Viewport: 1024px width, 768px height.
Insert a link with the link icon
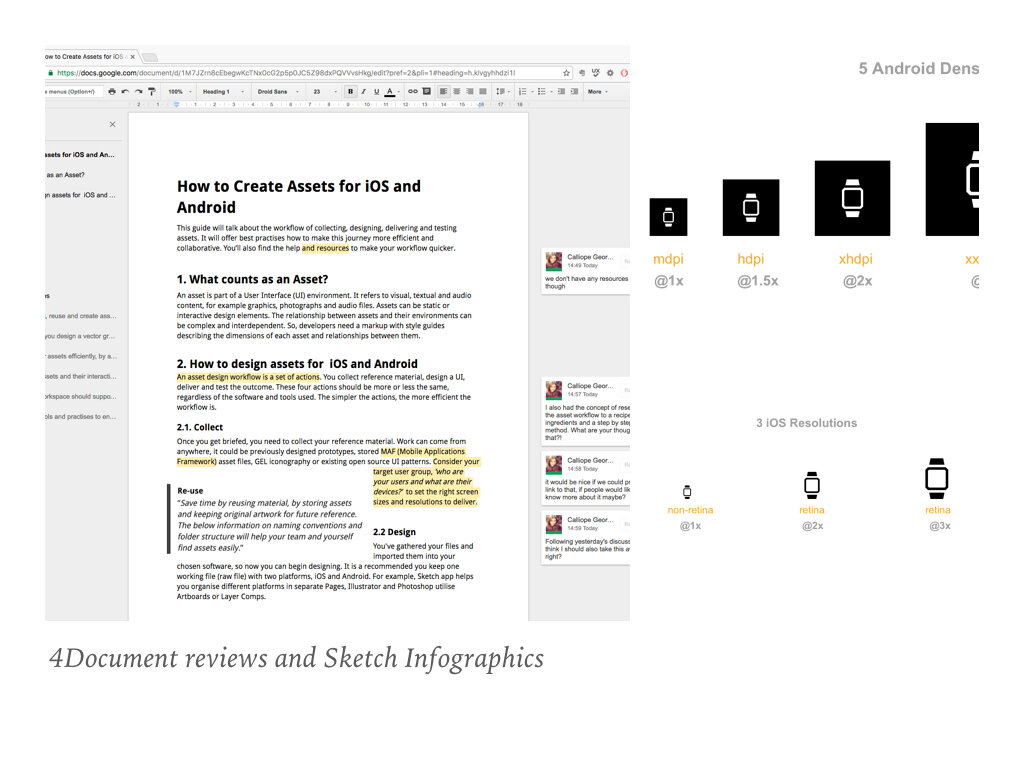[x=413, y=91]
